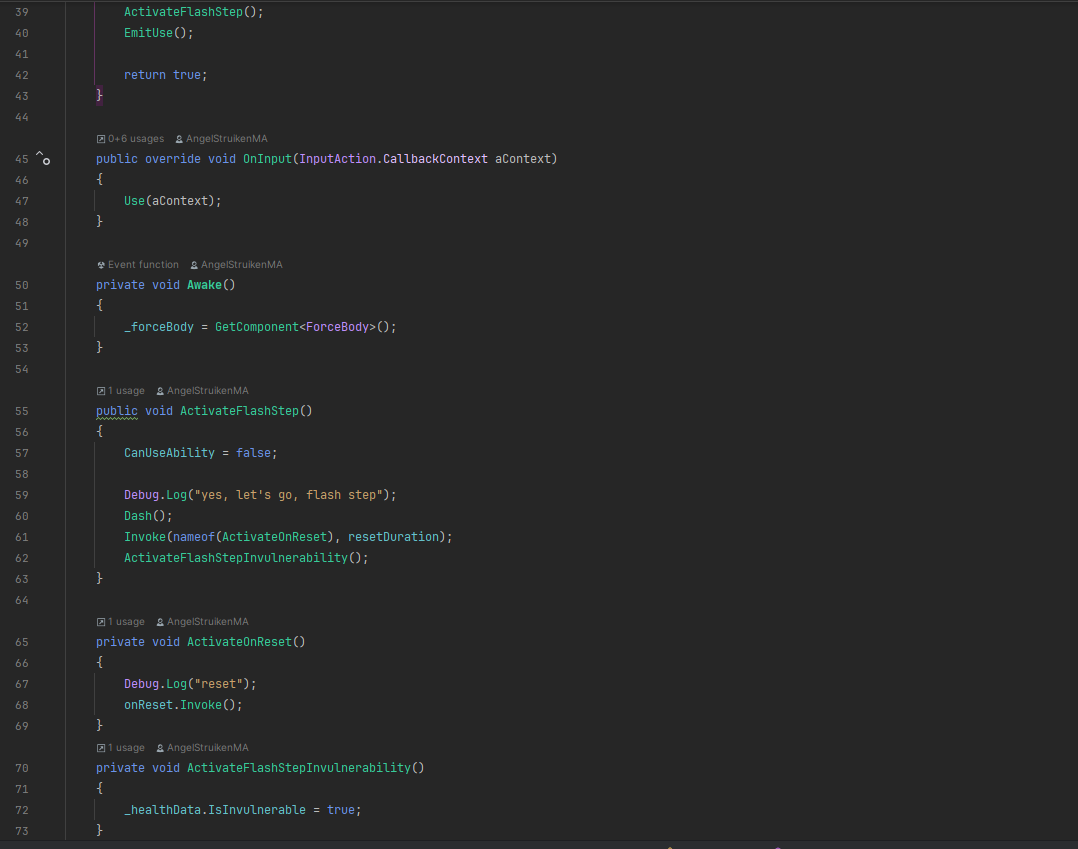Click the ForceBody type in GetComponent

[337, 327]
